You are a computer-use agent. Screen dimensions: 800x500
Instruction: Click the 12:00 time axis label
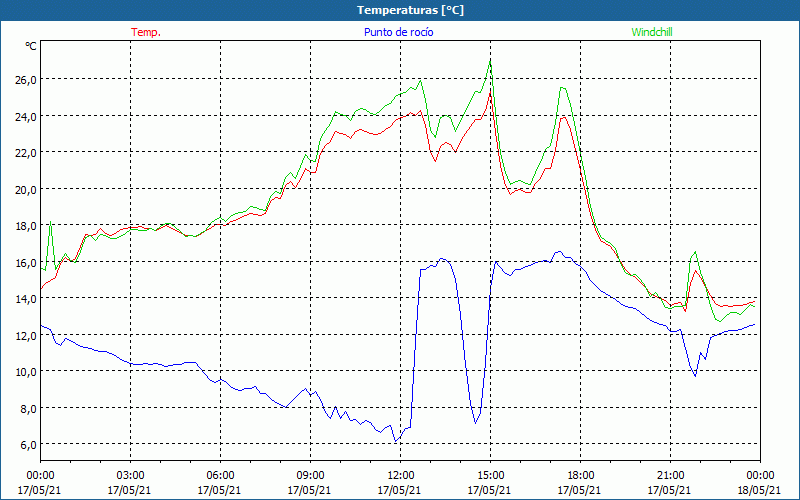tap(400, 476)
